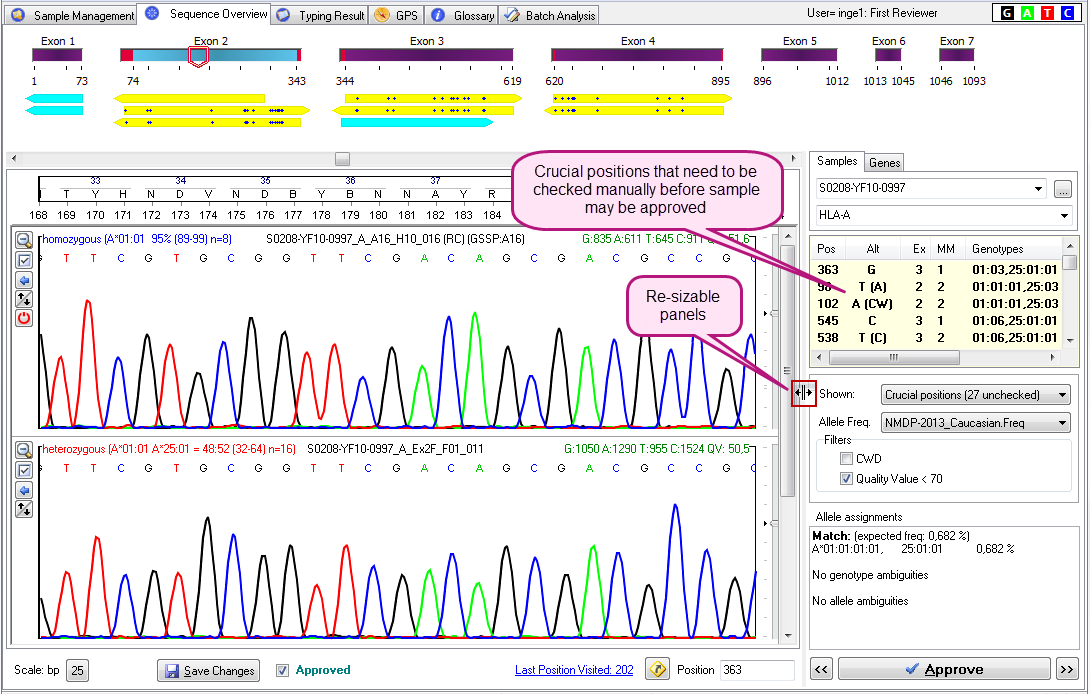
Task: Select the Sequence Overview tab
Action: point(204,14)
